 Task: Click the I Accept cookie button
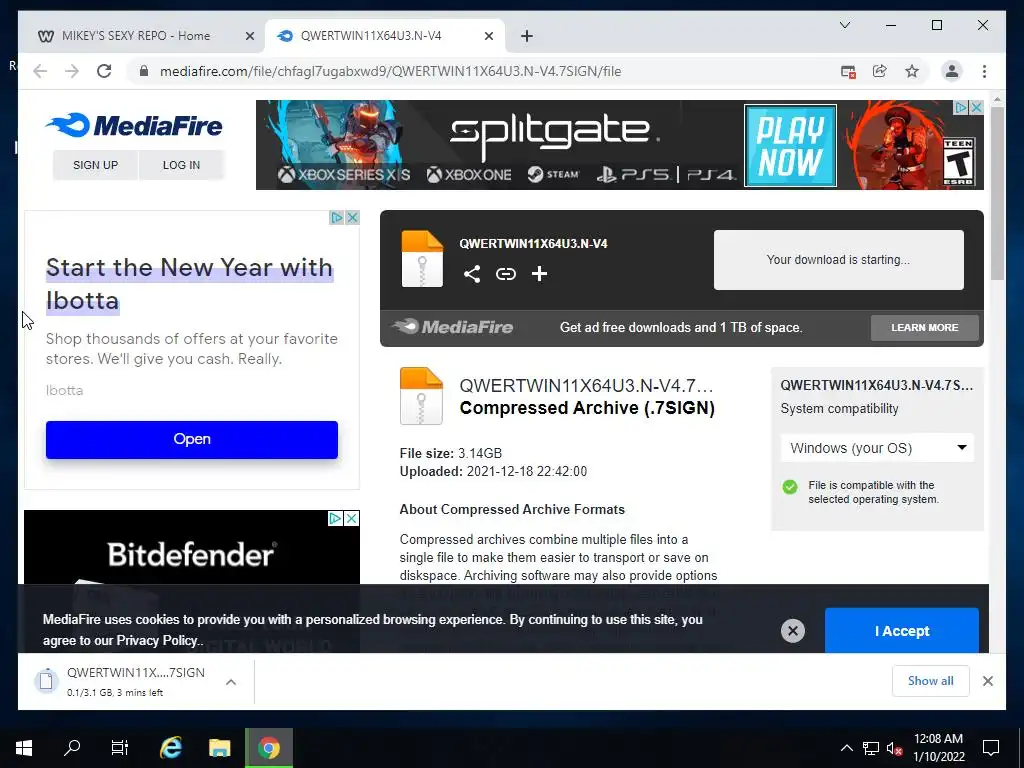click(901, 631)
